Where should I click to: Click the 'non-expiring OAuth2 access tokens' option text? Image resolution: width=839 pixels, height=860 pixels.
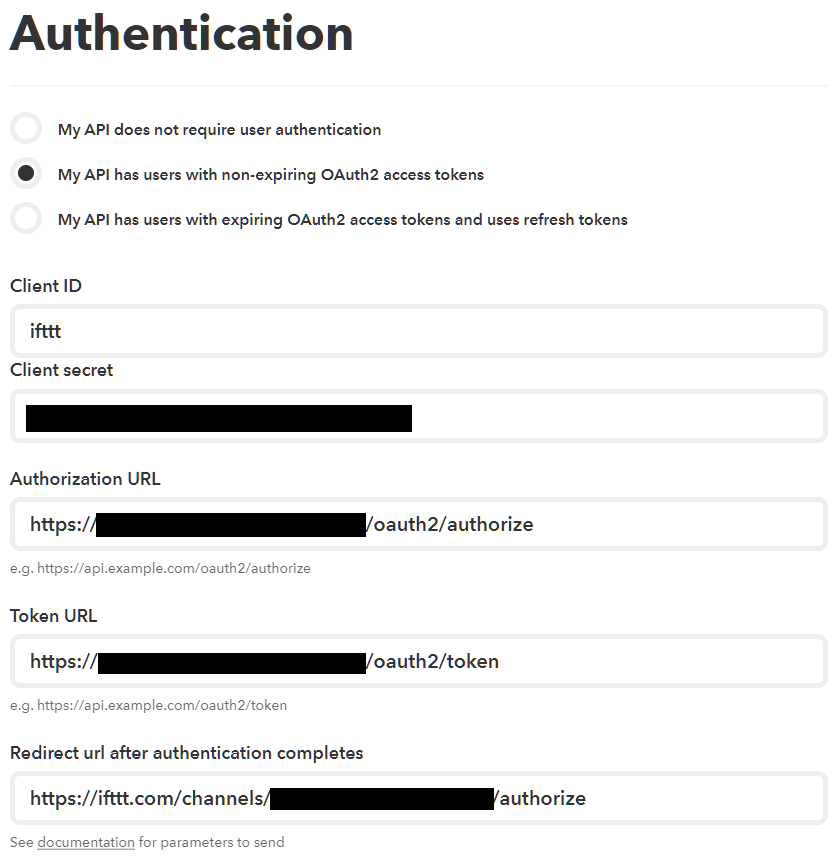pyautogui.click(x=271, y=175)
